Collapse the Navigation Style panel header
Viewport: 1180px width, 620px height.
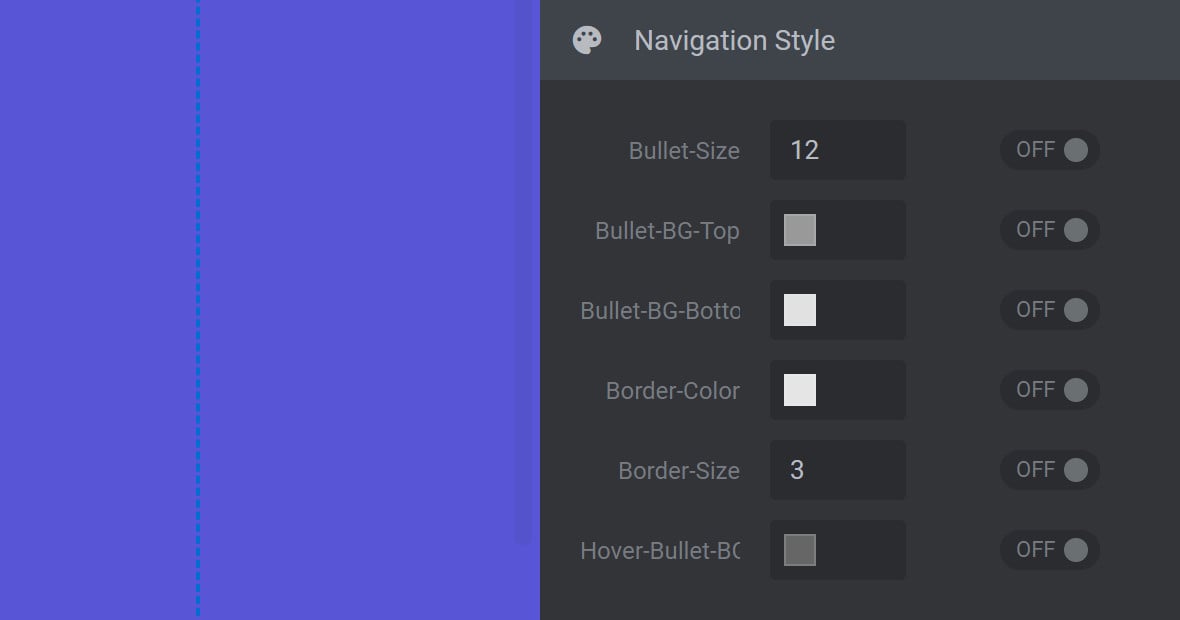(x=859, y=40)
